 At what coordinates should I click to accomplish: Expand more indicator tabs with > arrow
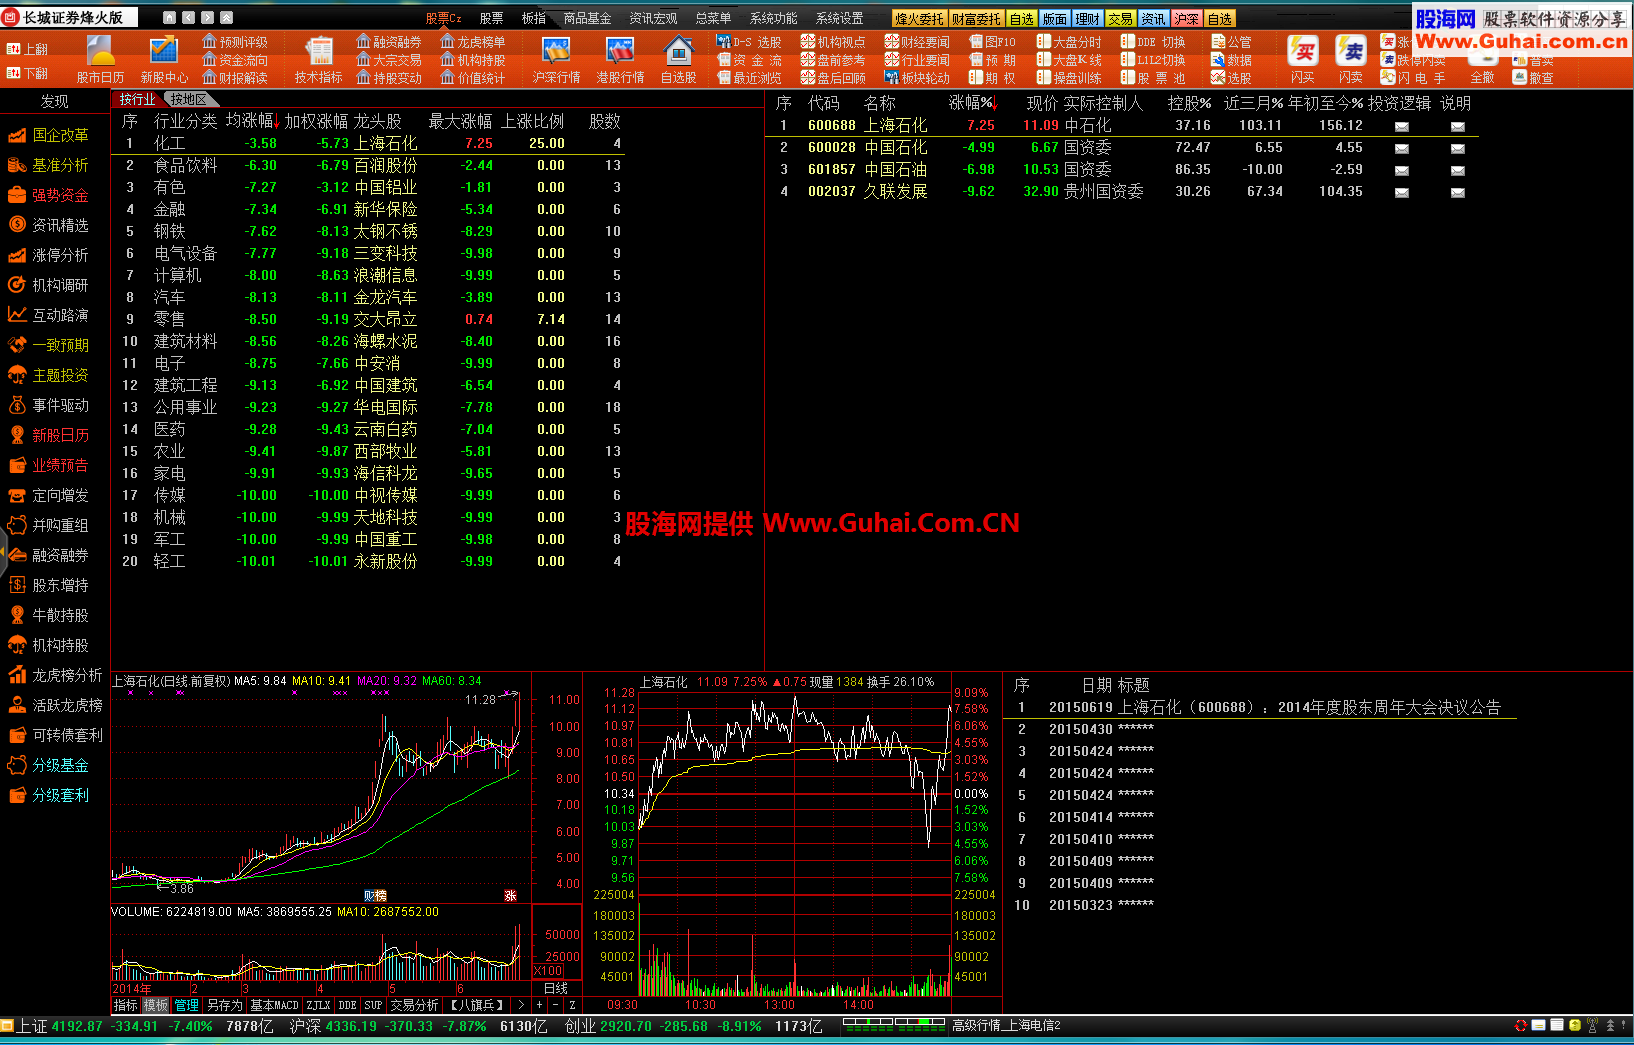point(520,1005)
